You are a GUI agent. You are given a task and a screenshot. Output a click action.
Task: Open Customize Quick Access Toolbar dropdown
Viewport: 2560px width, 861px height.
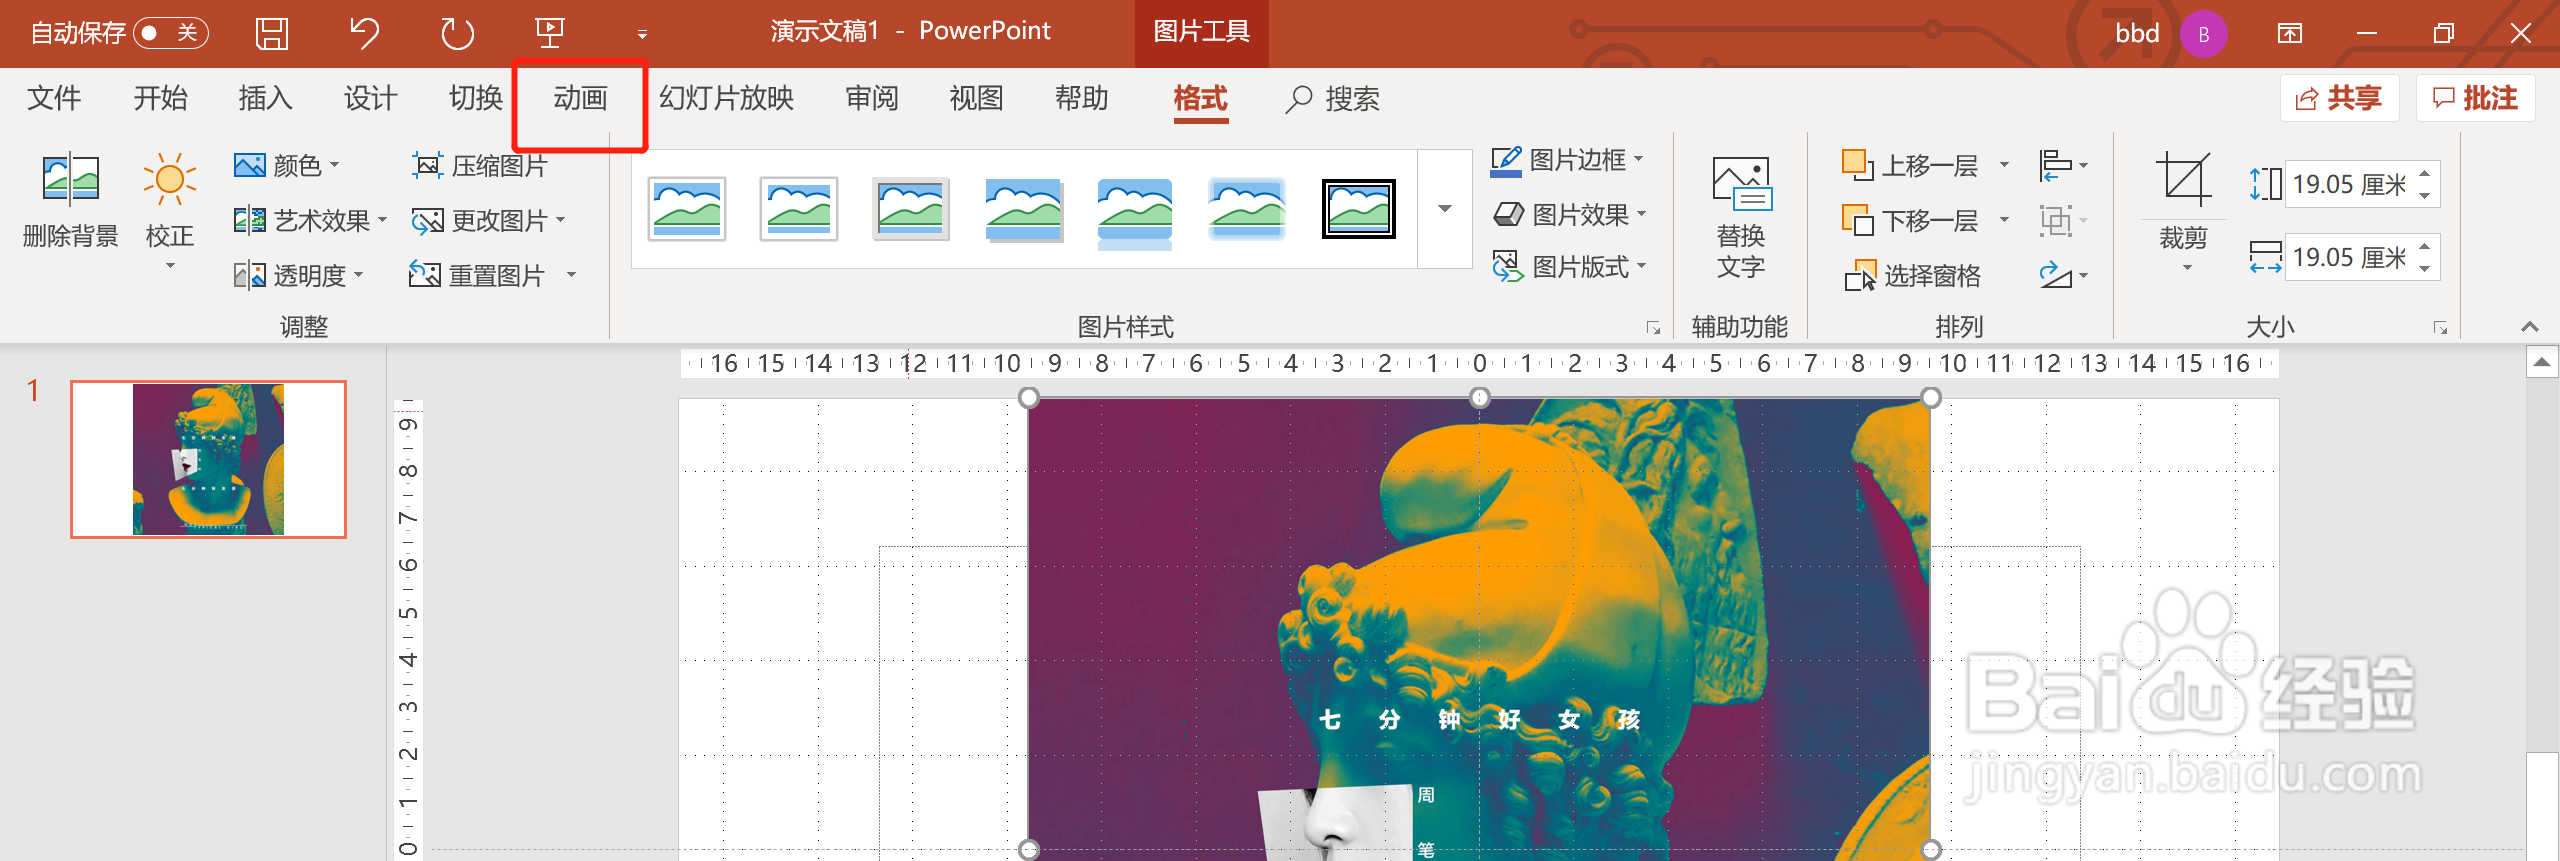tap(642, 34)
